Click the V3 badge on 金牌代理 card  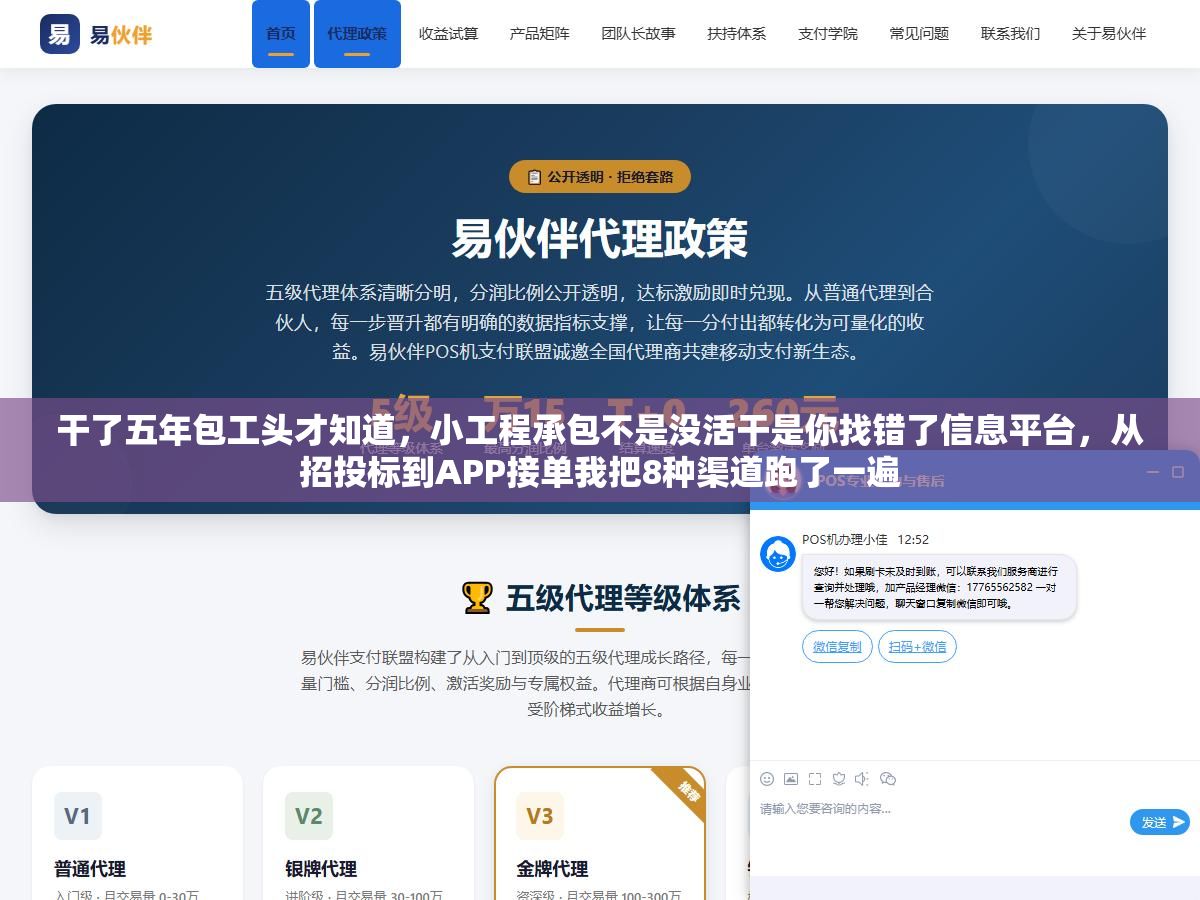click(x=540, y=816)
